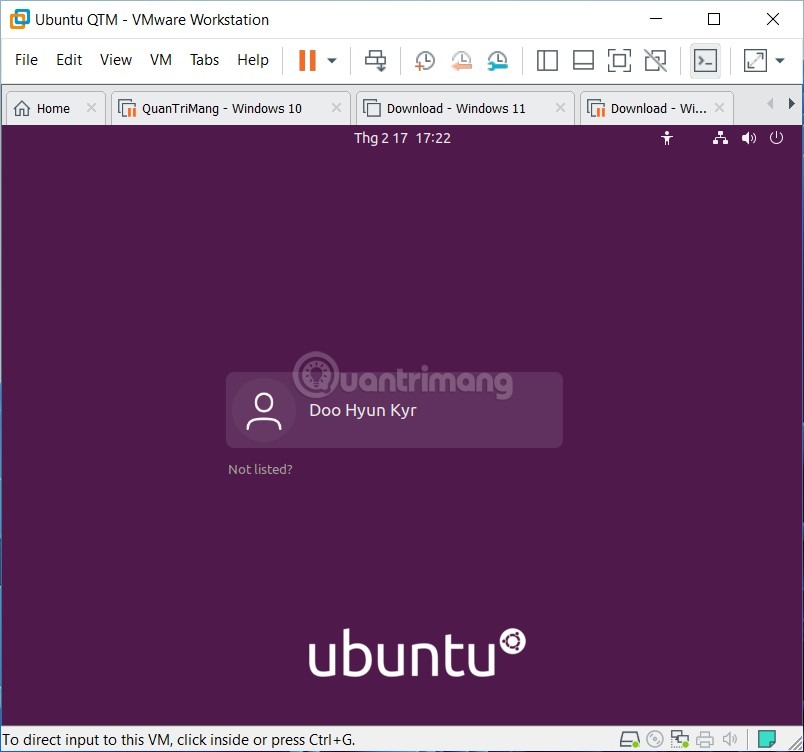Screen dimensions: 804x752
Task: Take a snapshot of this VM
Action: 425,60
